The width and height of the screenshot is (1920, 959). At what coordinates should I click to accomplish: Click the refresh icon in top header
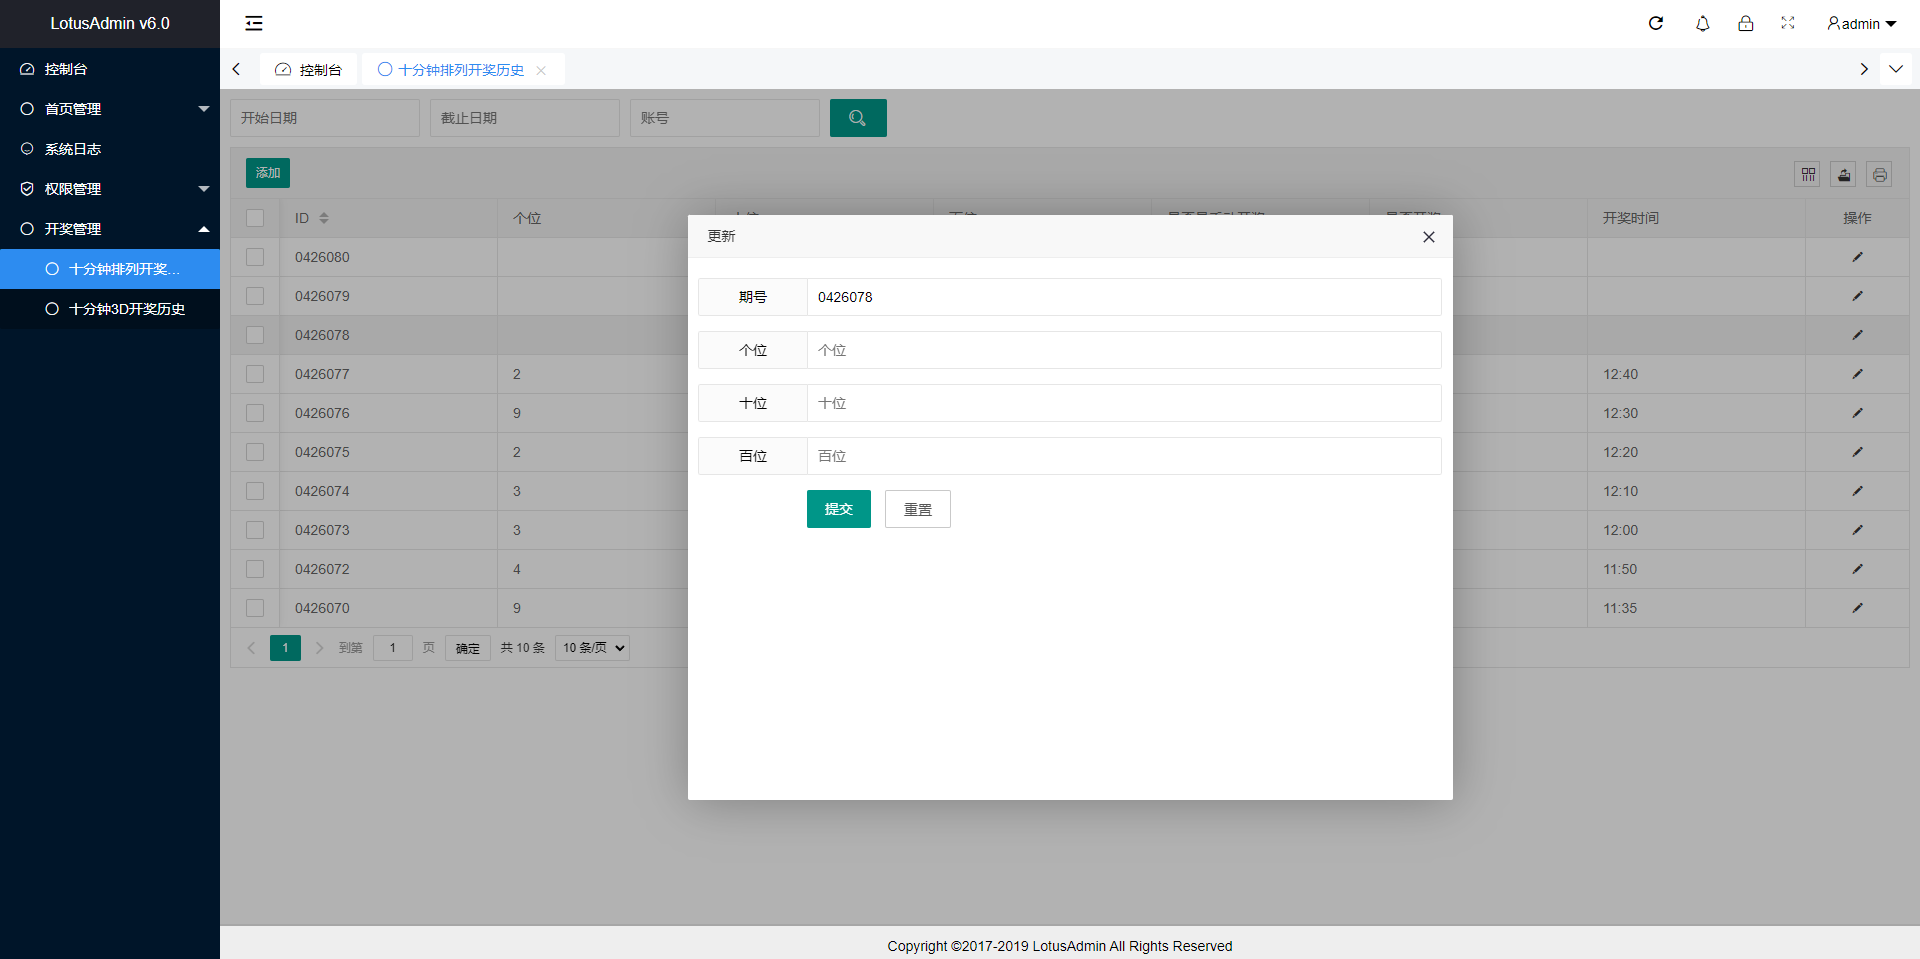[x=1656, y=23]
